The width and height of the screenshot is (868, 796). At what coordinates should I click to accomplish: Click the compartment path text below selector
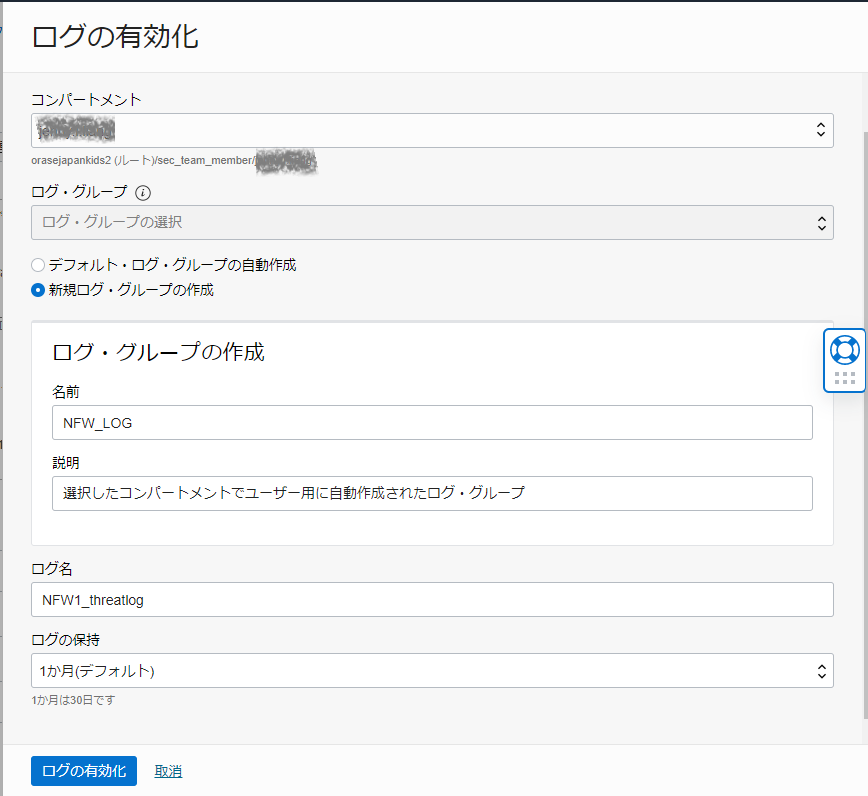point(143,160)
